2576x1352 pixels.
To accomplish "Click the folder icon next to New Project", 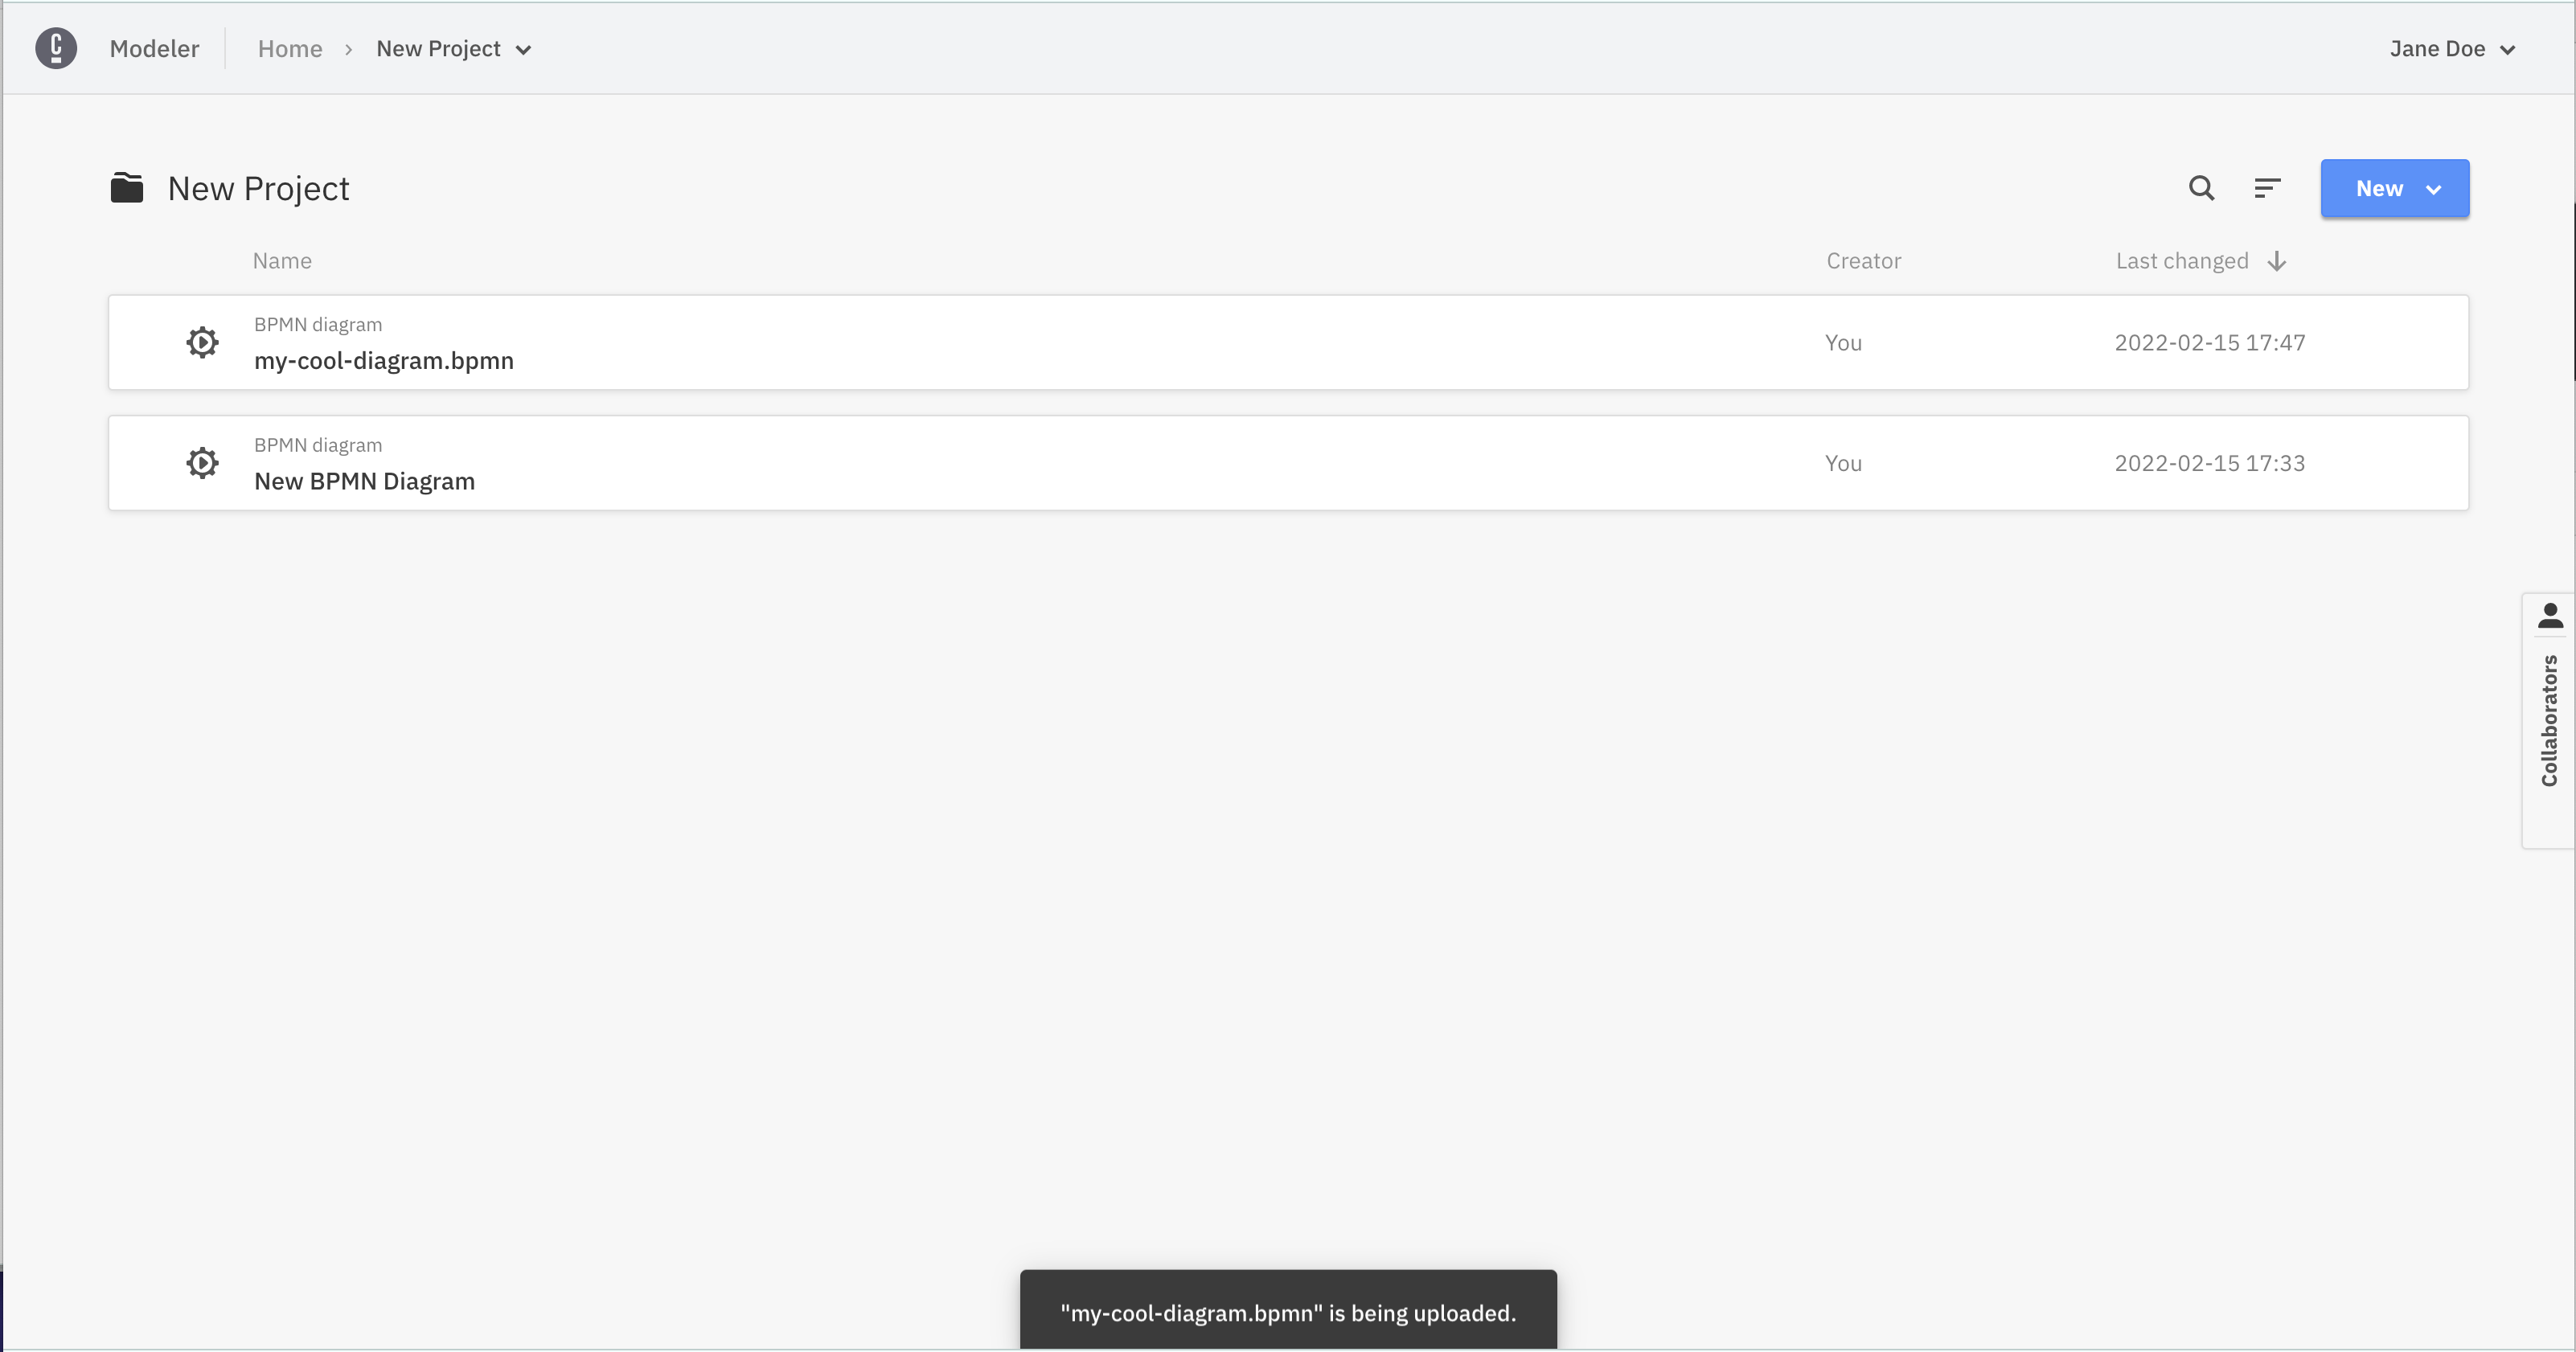I will tap(128, 187).
